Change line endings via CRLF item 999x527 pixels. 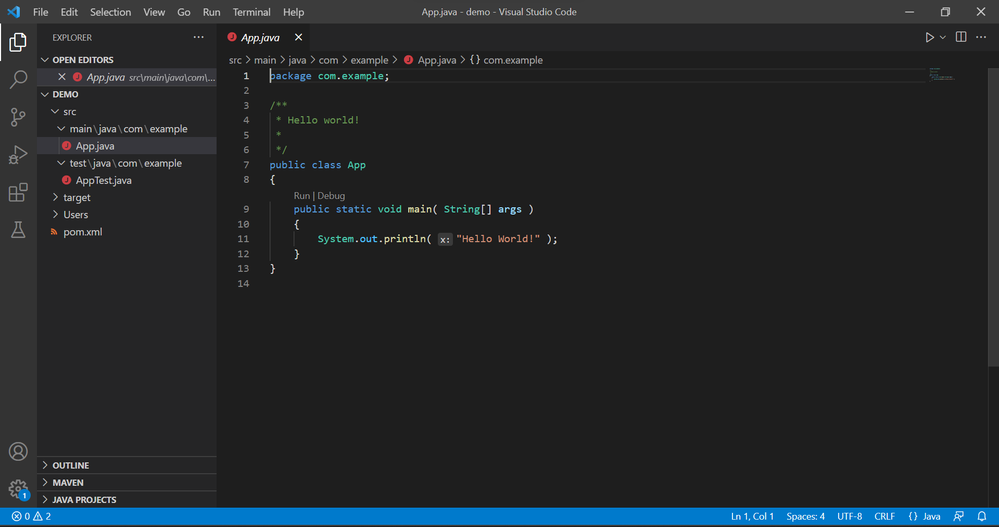pos(884,516)
